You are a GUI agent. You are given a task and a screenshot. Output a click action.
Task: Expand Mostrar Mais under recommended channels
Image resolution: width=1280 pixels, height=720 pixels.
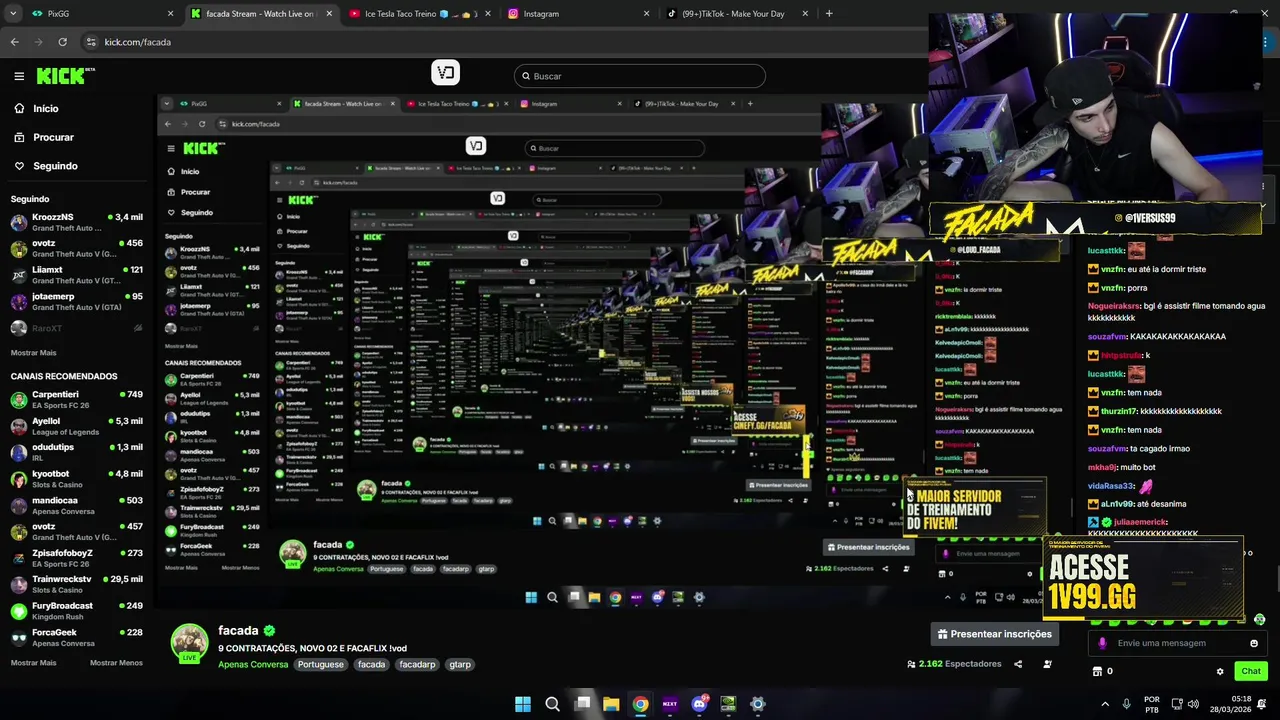[34, 663]
